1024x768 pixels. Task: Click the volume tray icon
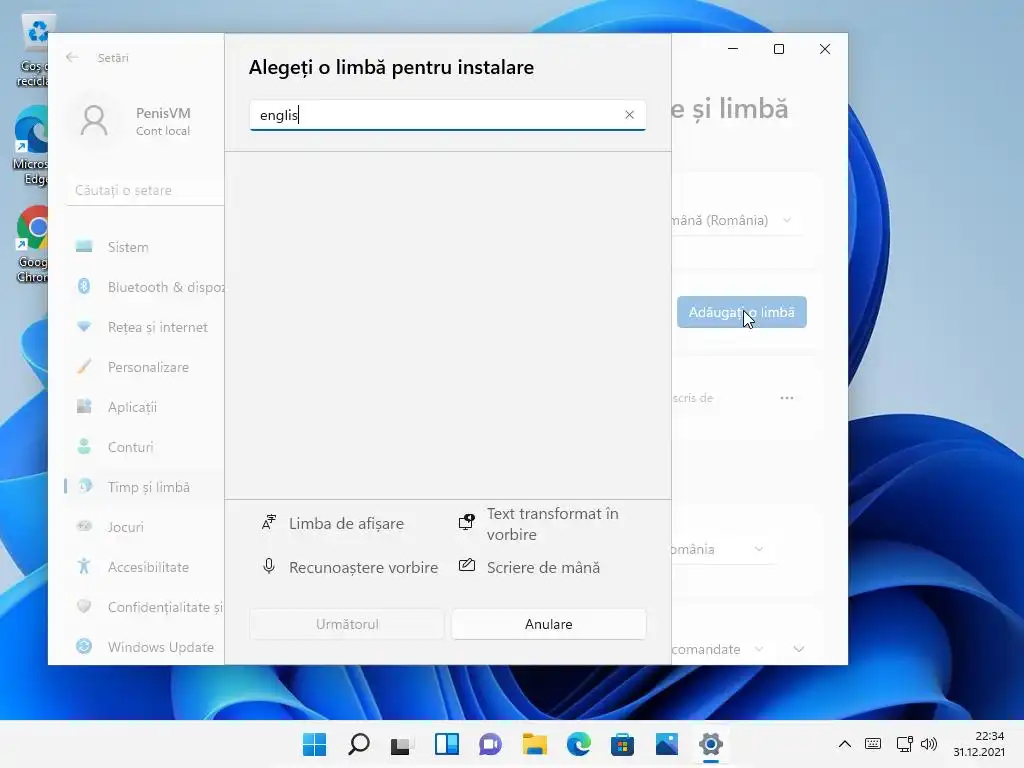pos(929,744)
